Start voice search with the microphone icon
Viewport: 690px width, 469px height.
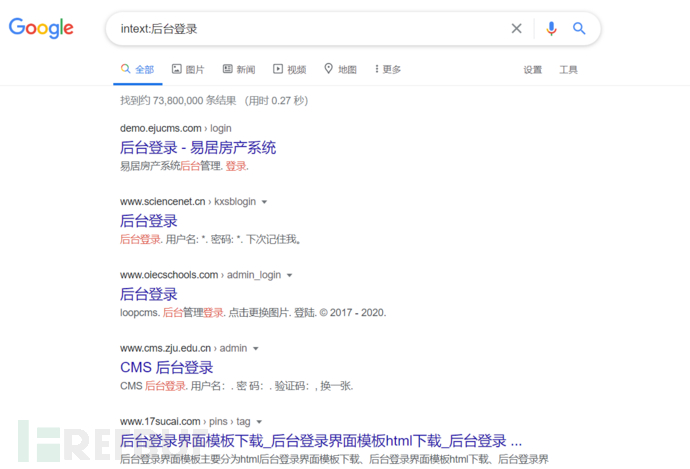coord(551,29)
